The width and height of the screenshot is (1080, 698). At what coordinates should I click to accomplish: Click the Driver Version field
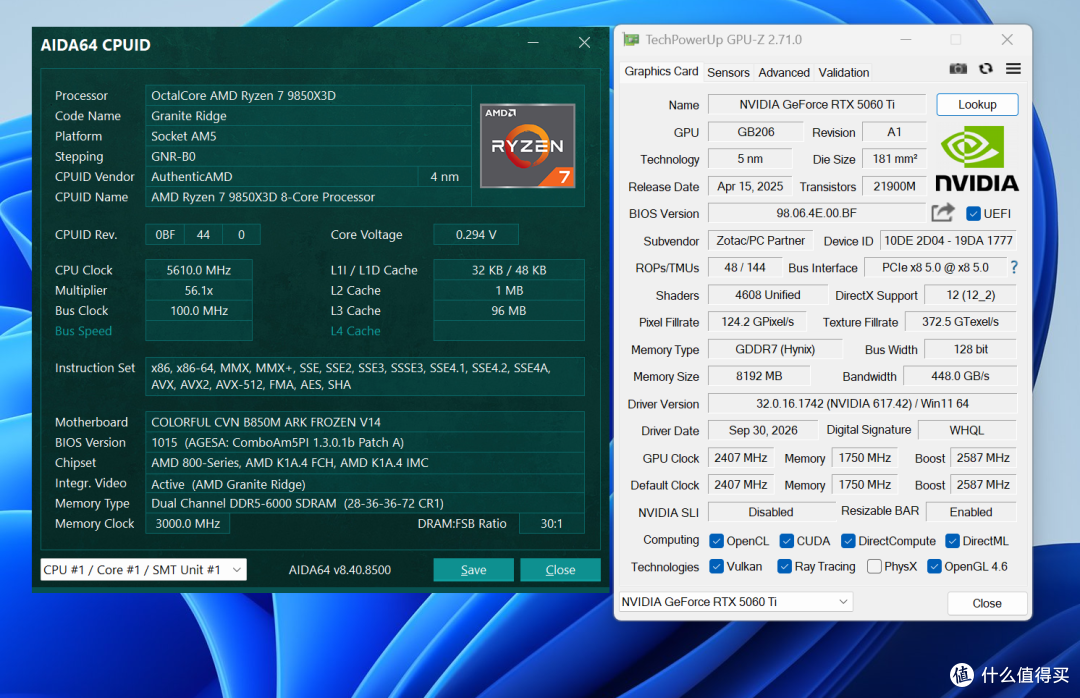click(x=862, y=404)
